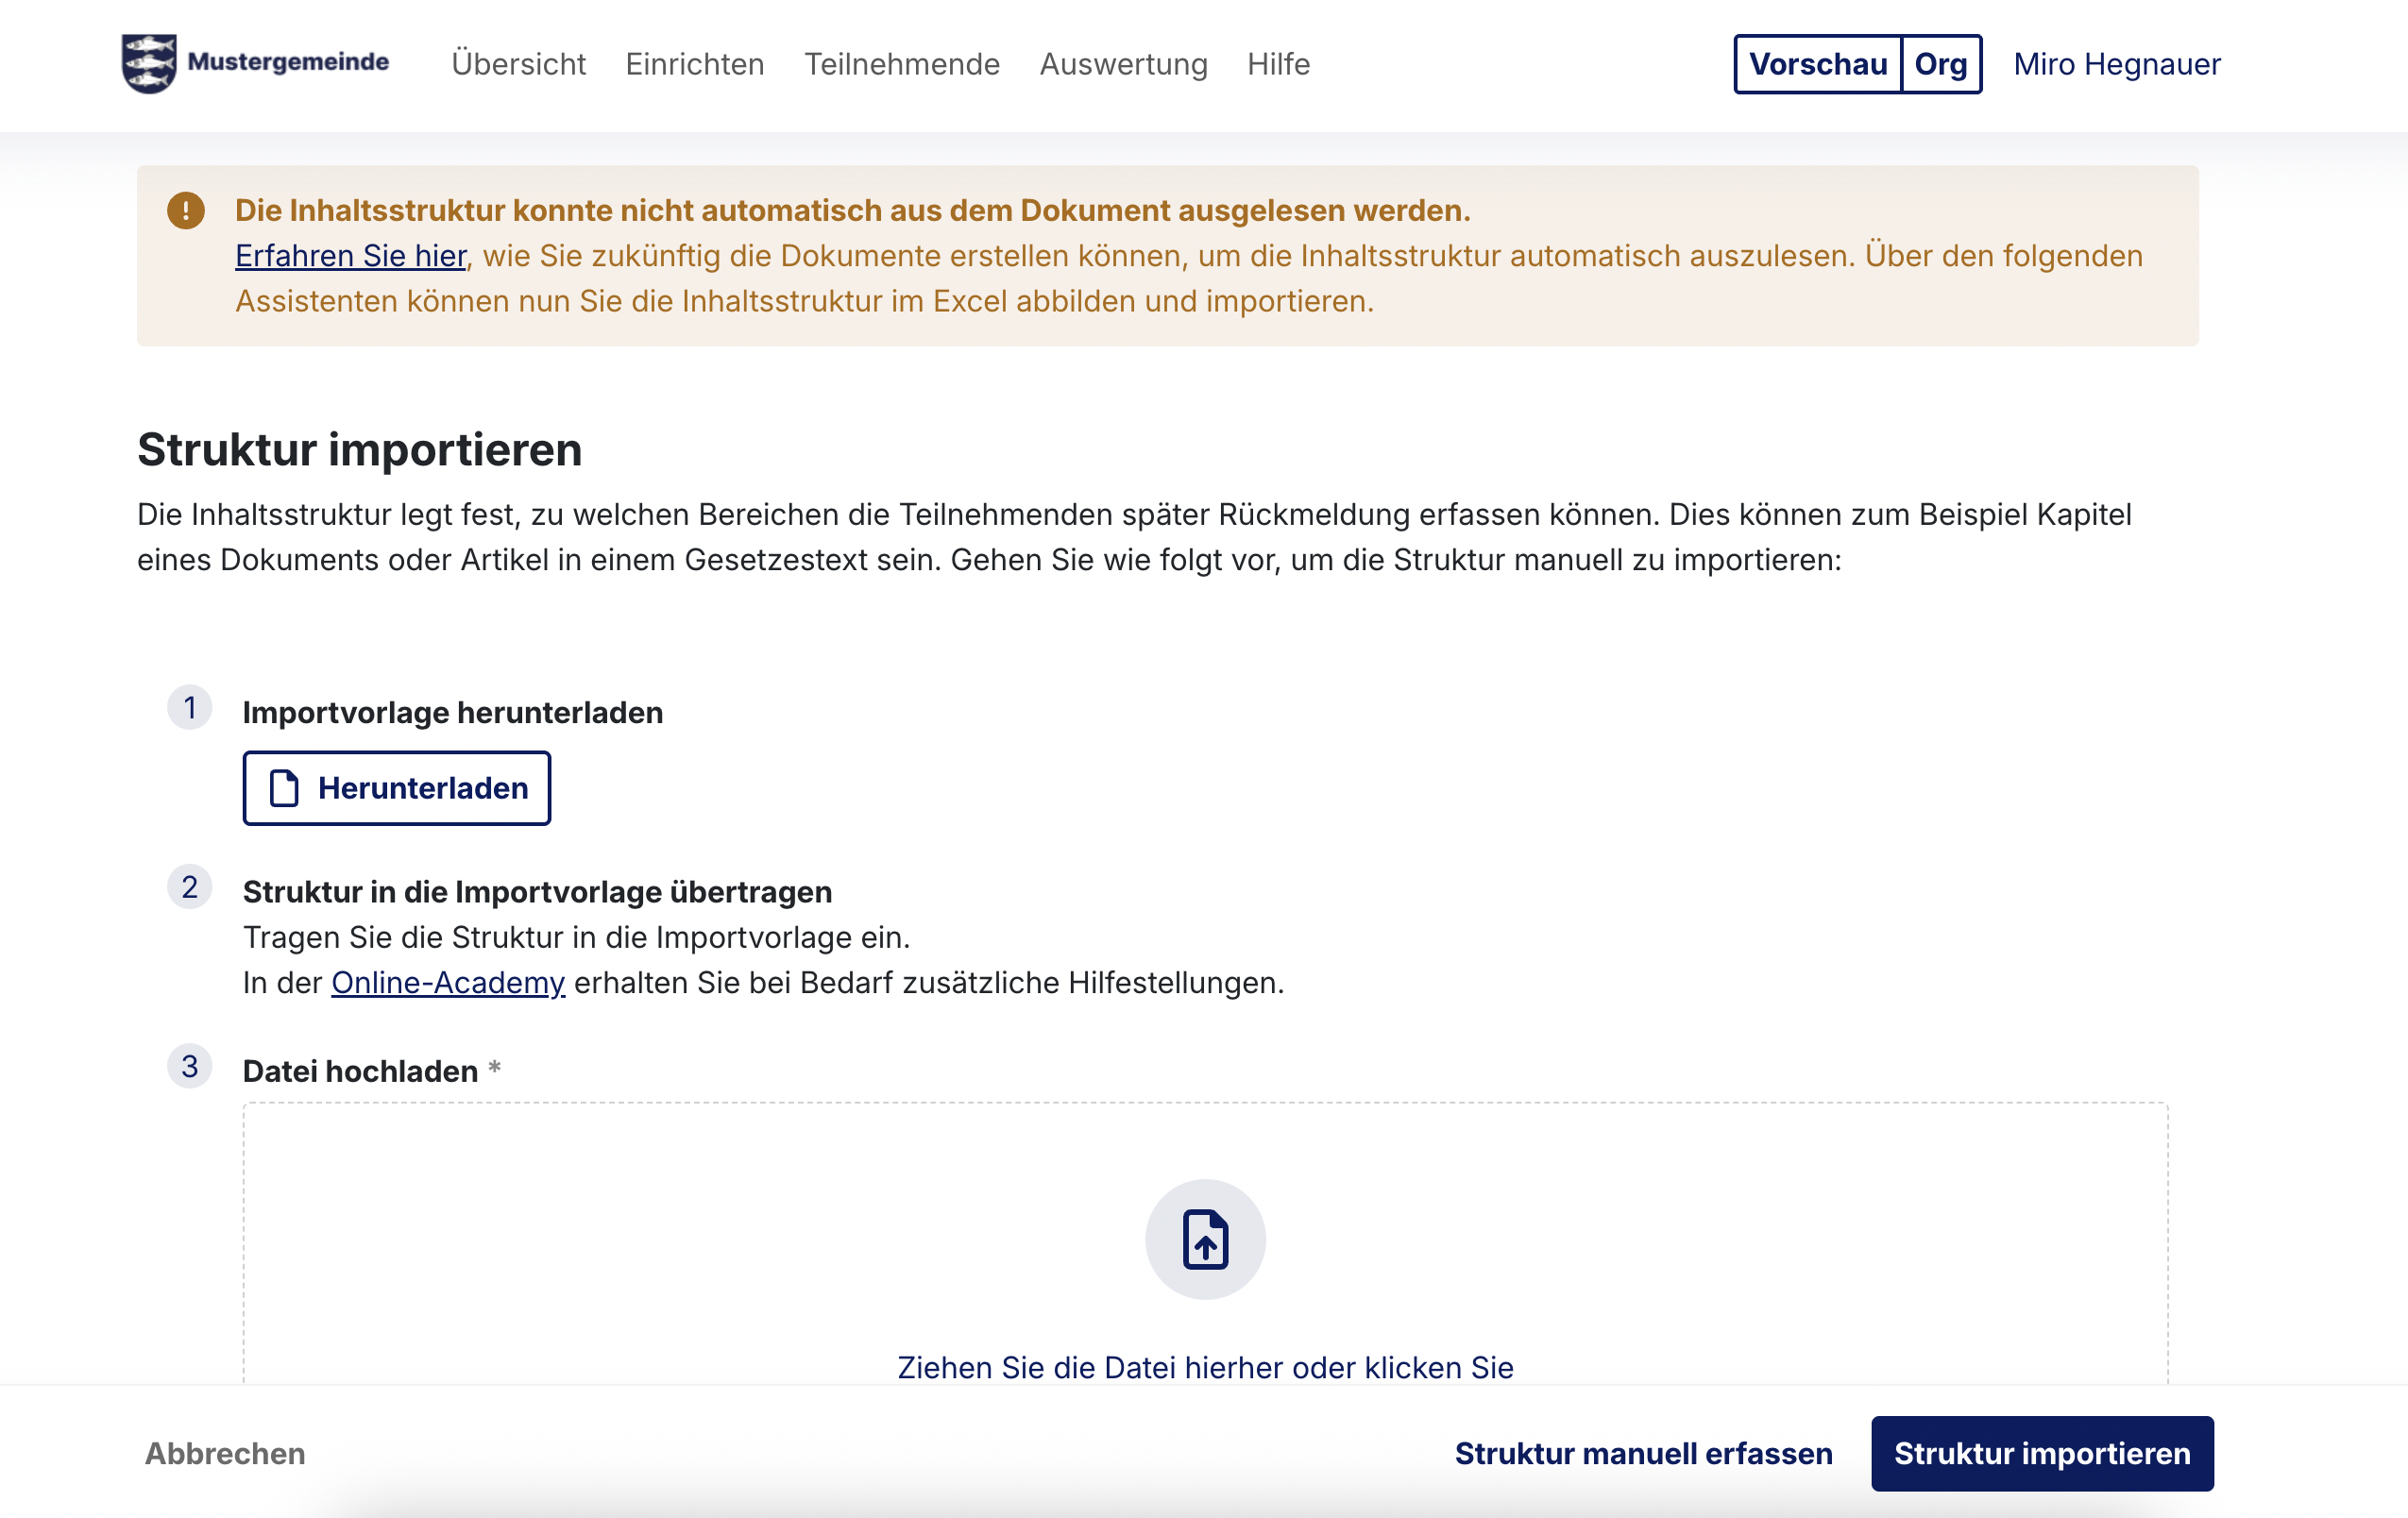Image resolution: width=2408 pixels, height=1518 pixels.
Task: Click the Vorschau button
Action: click(x=1818, y=64)
